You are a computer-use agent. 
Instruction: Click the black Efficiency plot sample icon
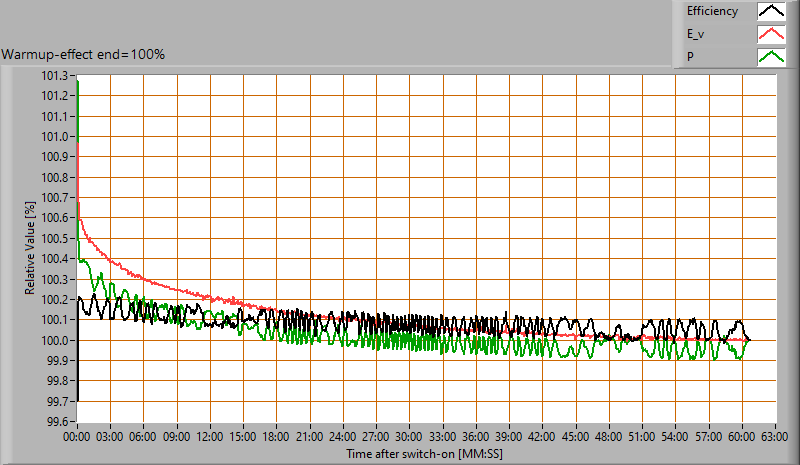point(771,12)
